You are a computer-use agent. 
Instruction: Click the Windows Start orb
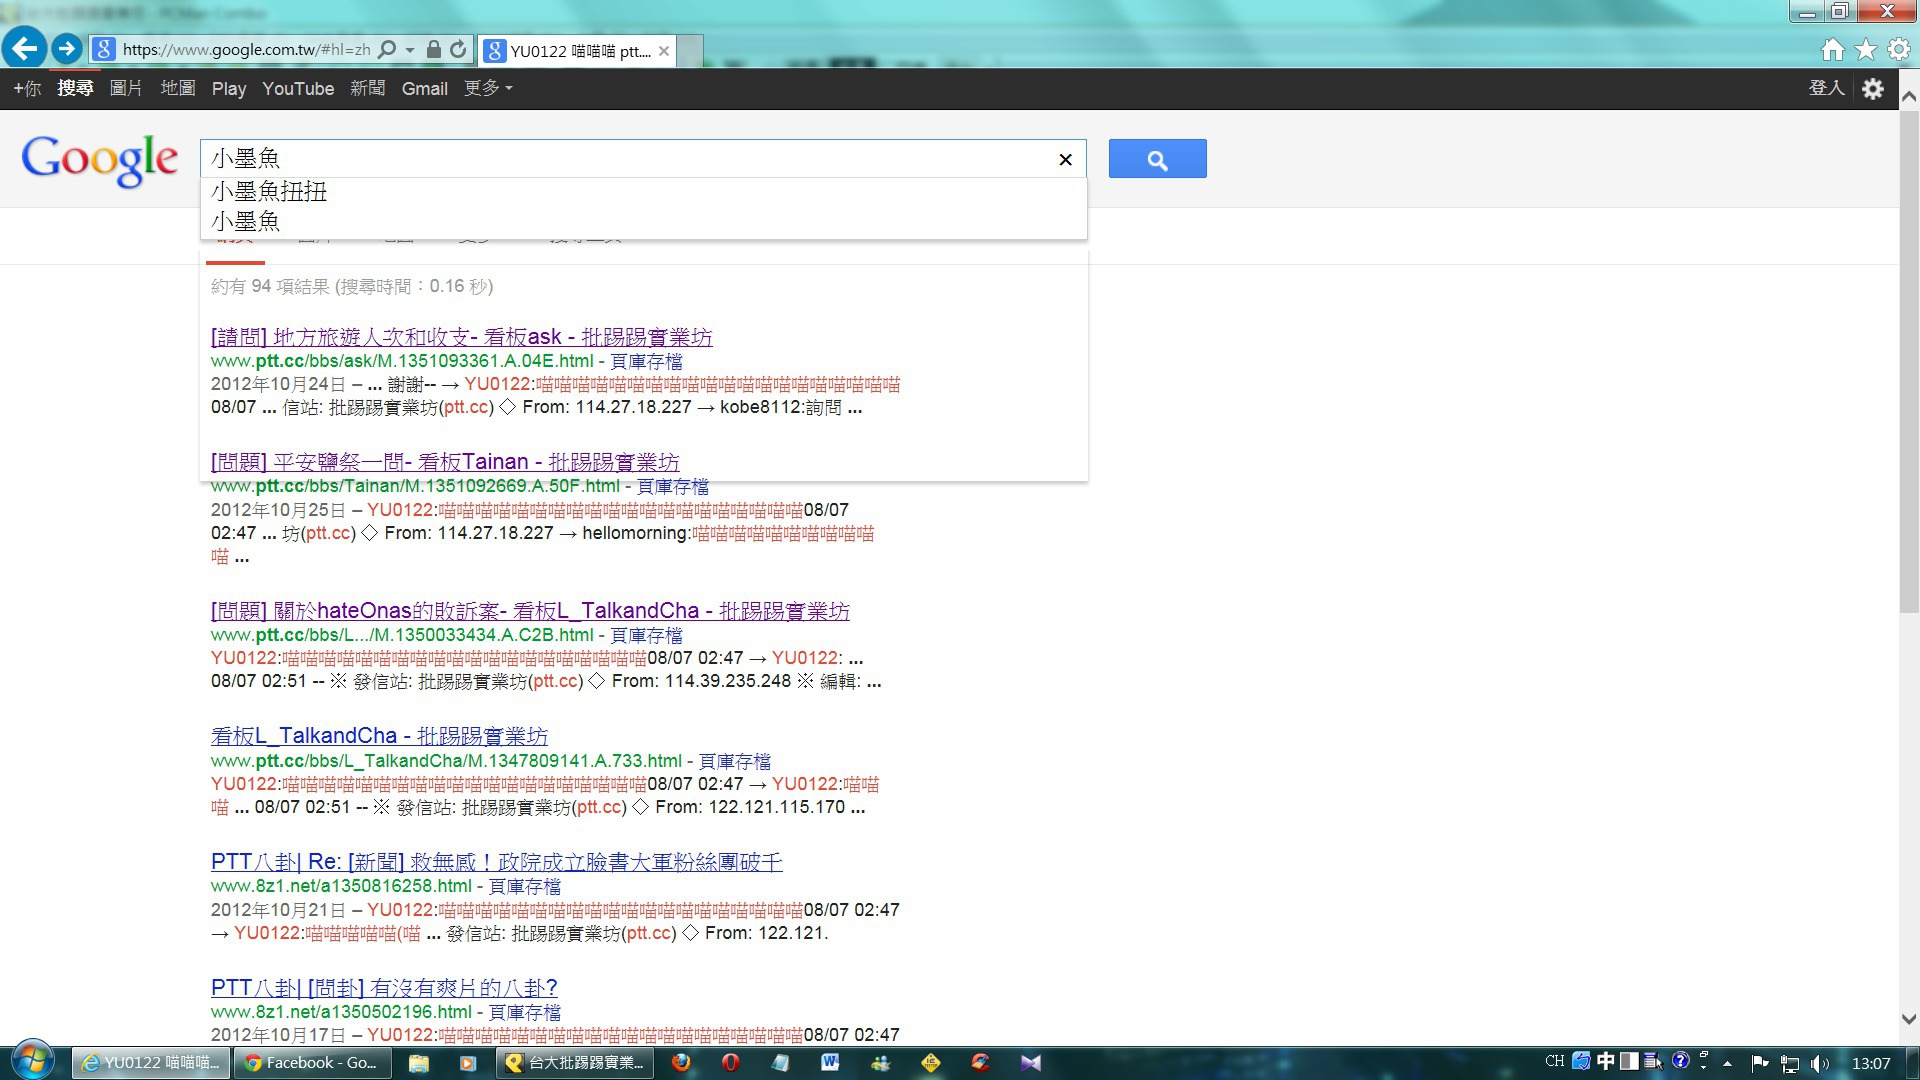[x=32, y=1061]
